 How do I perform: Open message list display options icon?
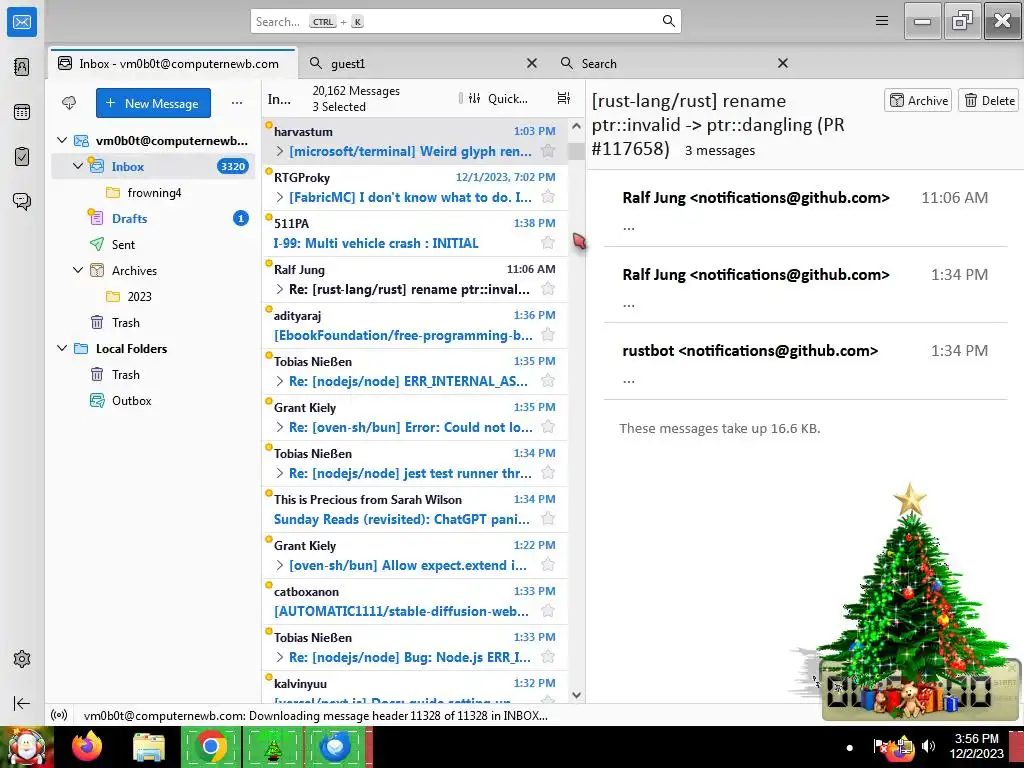pos(563,99)
